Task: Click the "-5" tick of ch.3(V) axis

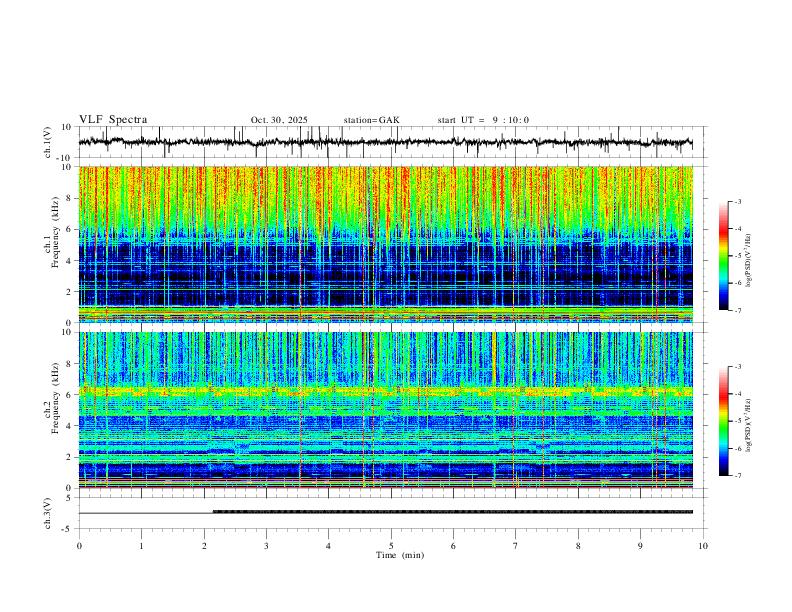Action: click(67, 529)
